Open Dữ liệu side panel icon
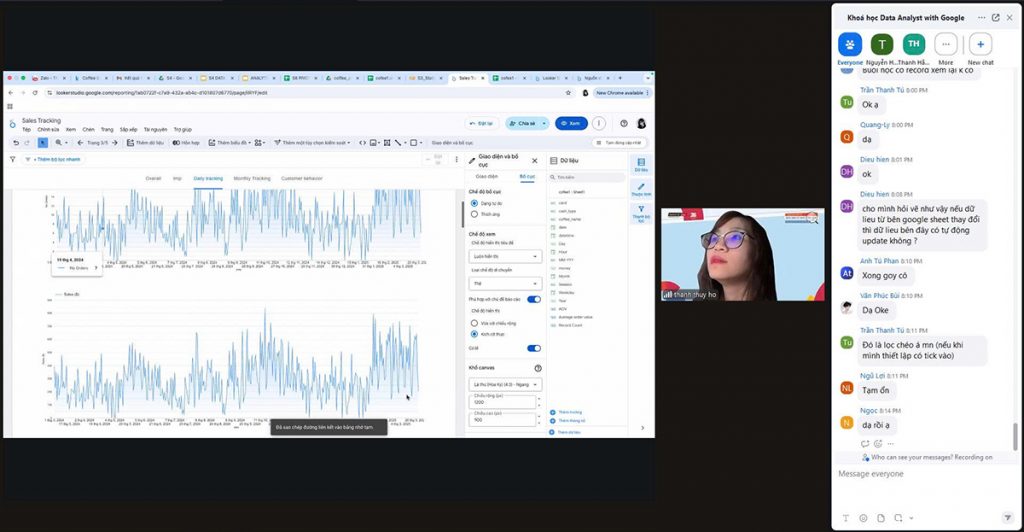This screenshot has width=1024, height=532. click(641, 164)
